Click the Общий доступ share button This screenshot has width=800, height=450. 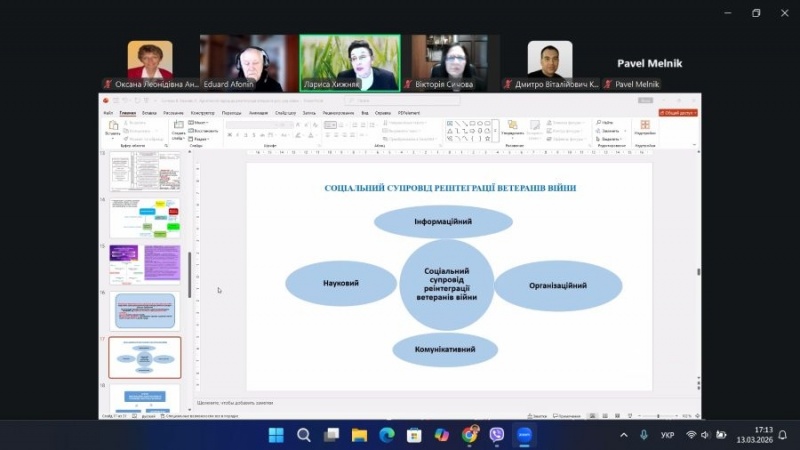[677, 113]
